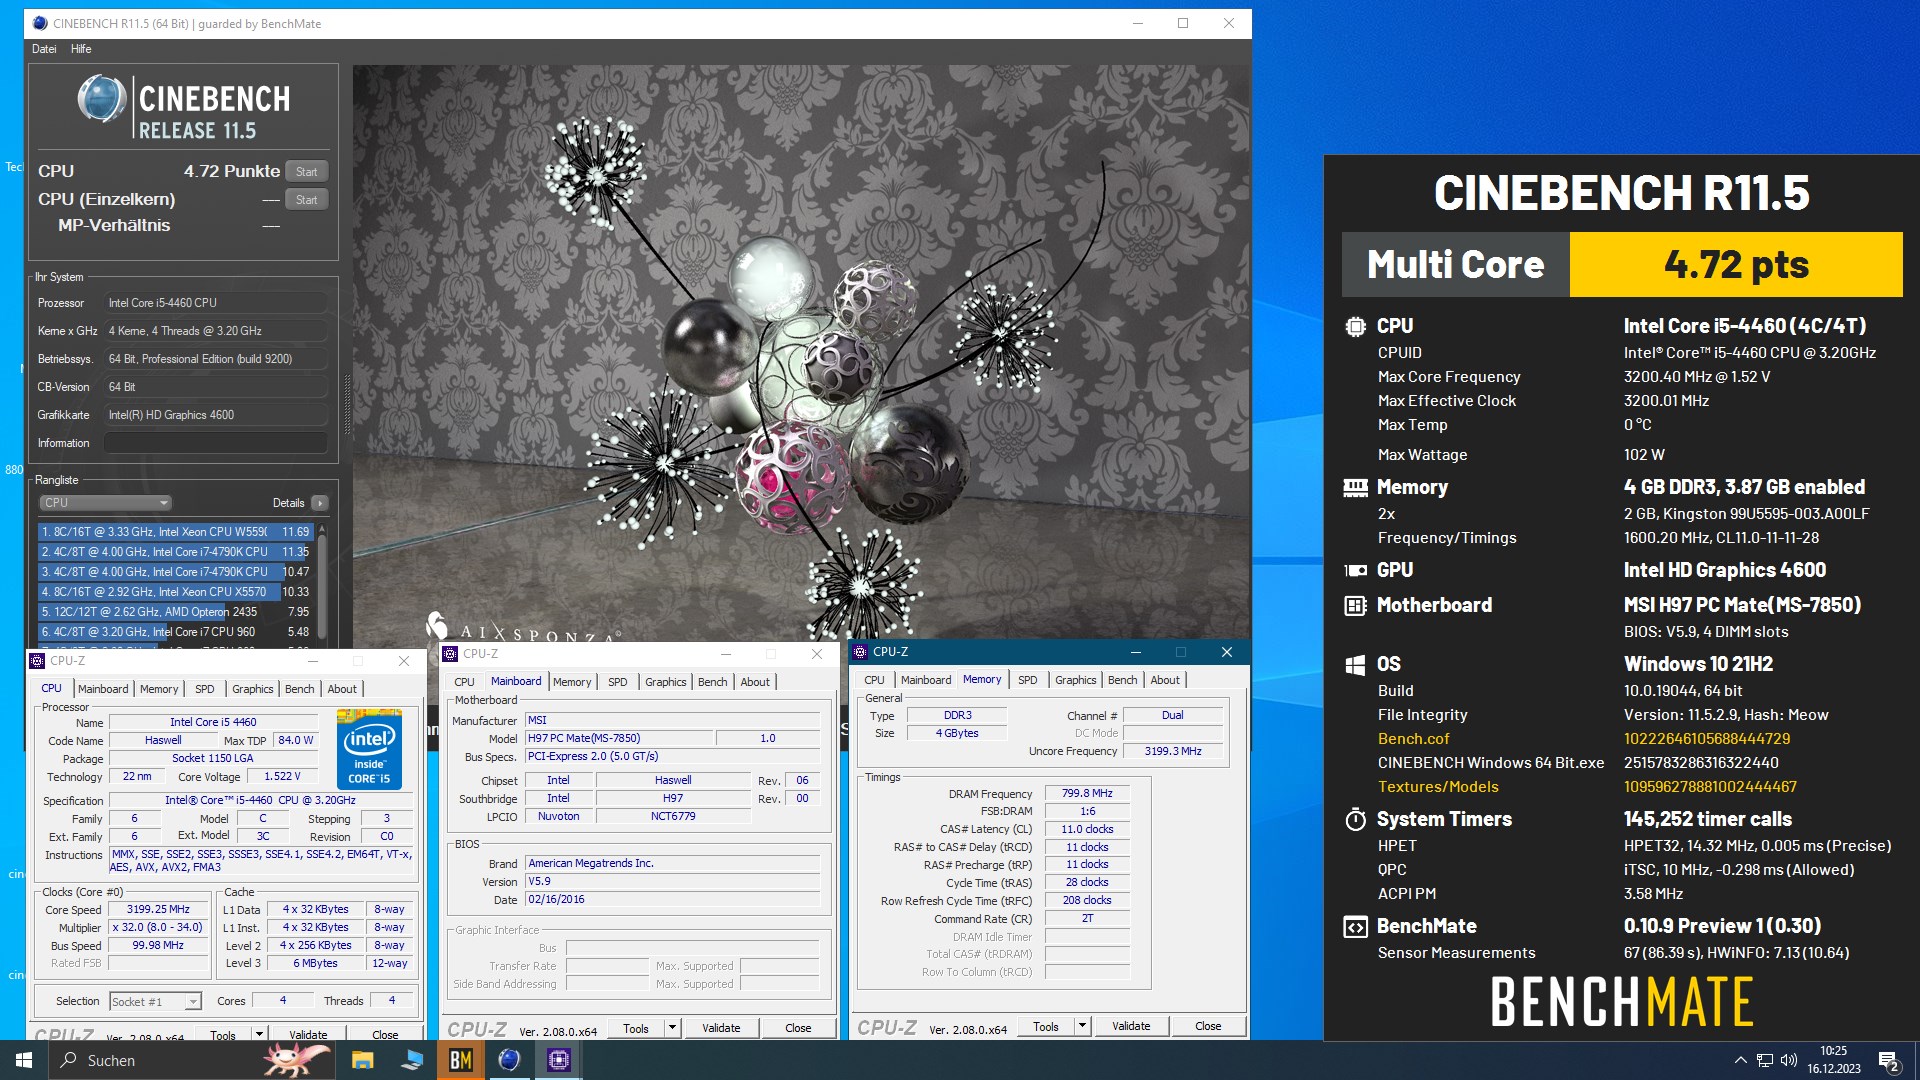Screen dimensions: 1920x1080
Task: Click the System Timers stopwatch icon
Action: click(1355, 820)
